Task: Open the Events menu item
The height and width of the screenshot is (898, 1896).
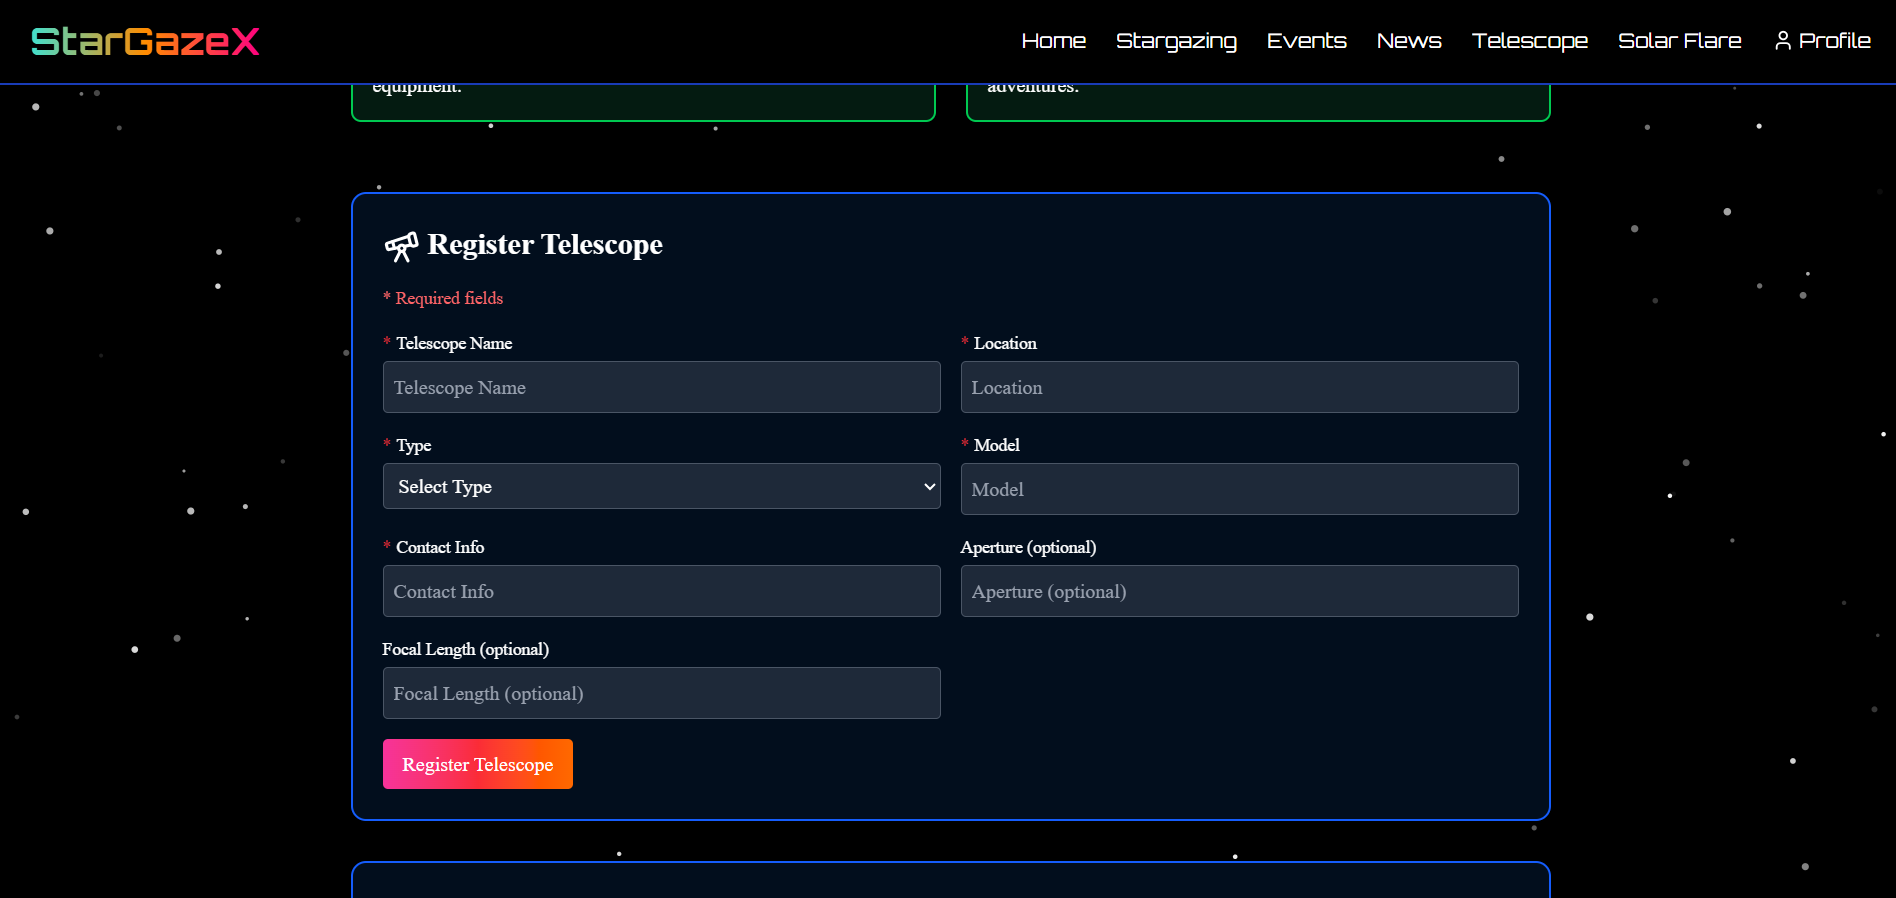Action: pyautogui.click(x=1306, y=41)
